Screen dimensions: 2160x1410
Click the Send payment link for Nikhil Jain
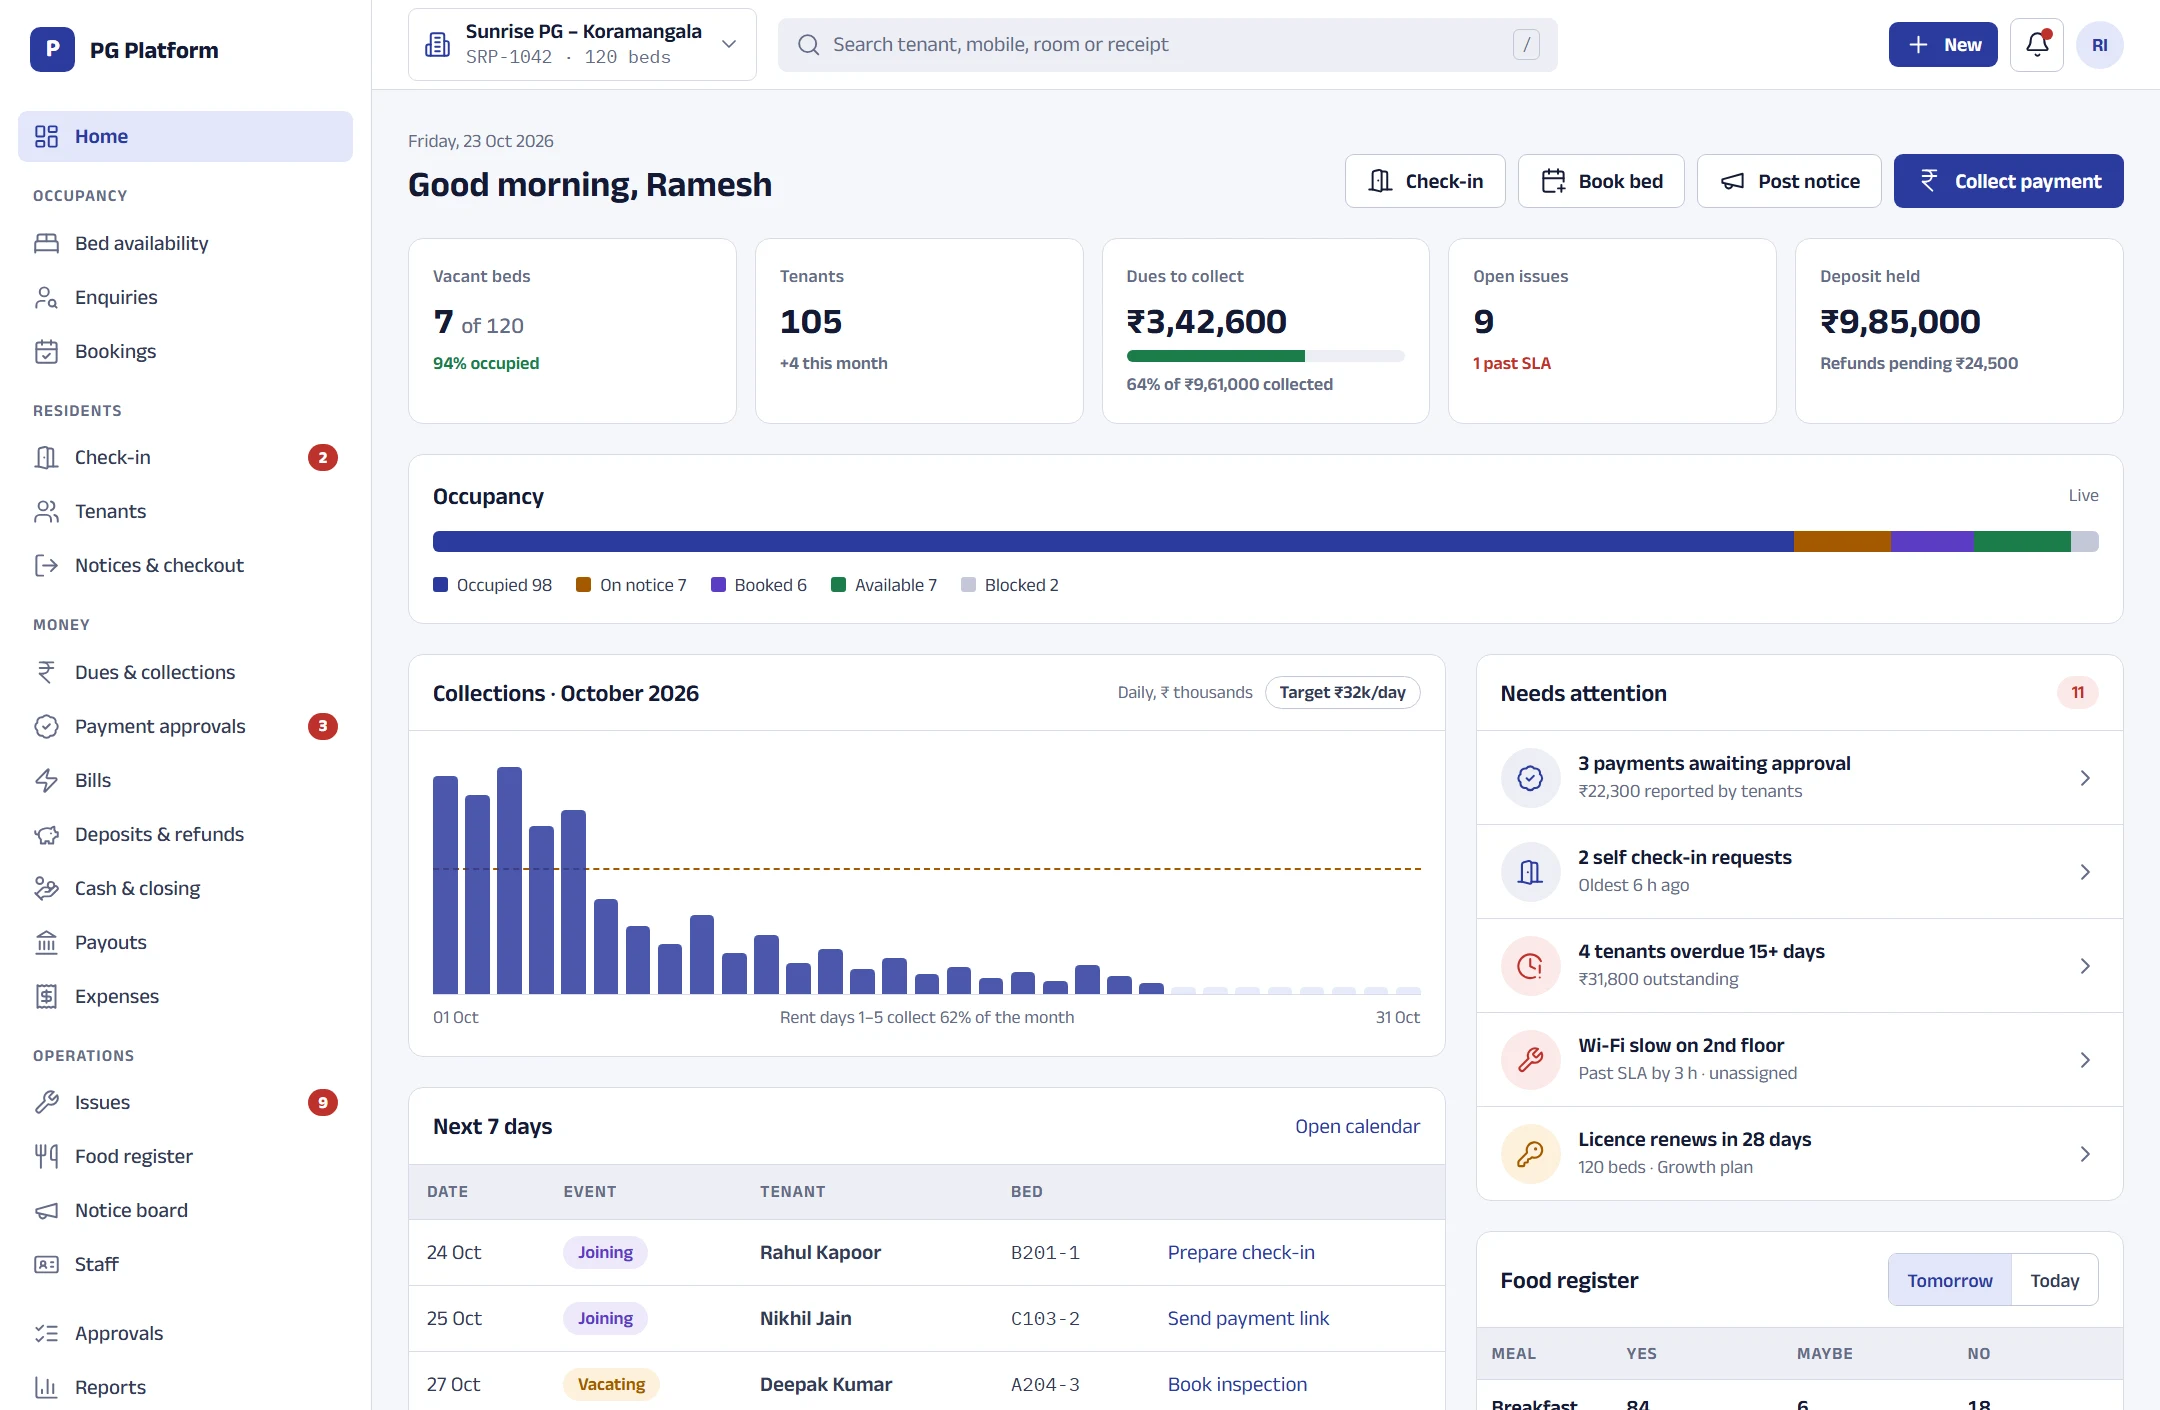(1248, 1318)
